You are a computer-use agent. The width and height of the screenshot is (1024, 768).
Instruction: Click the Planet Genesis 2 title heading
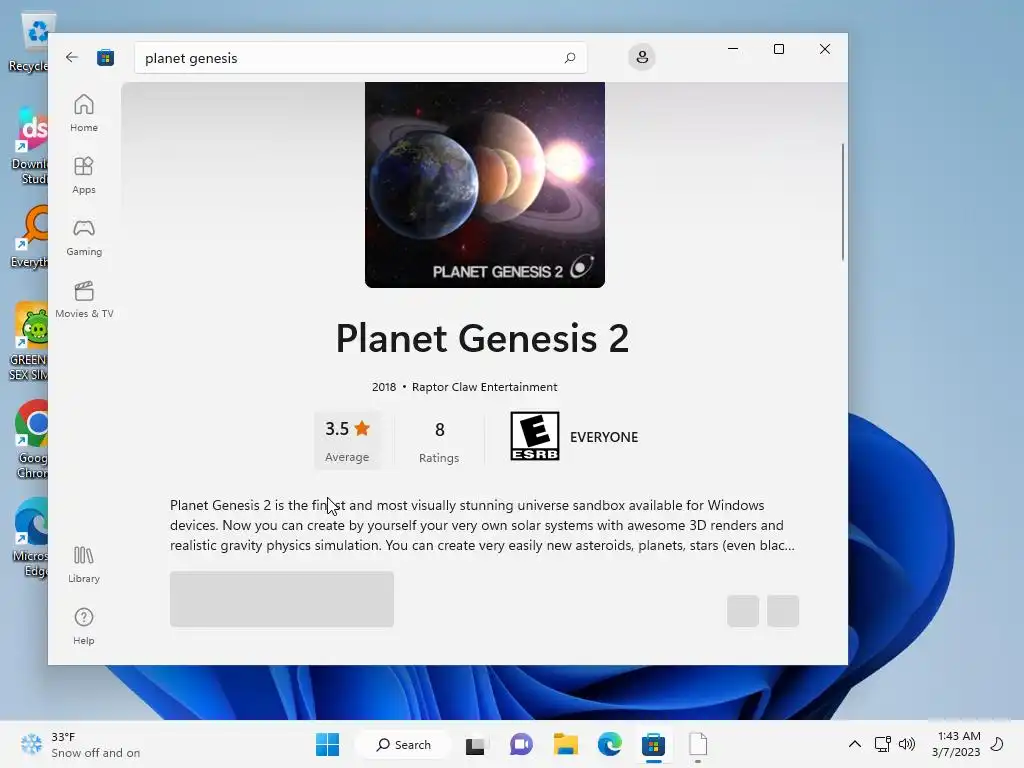(482, 338)
